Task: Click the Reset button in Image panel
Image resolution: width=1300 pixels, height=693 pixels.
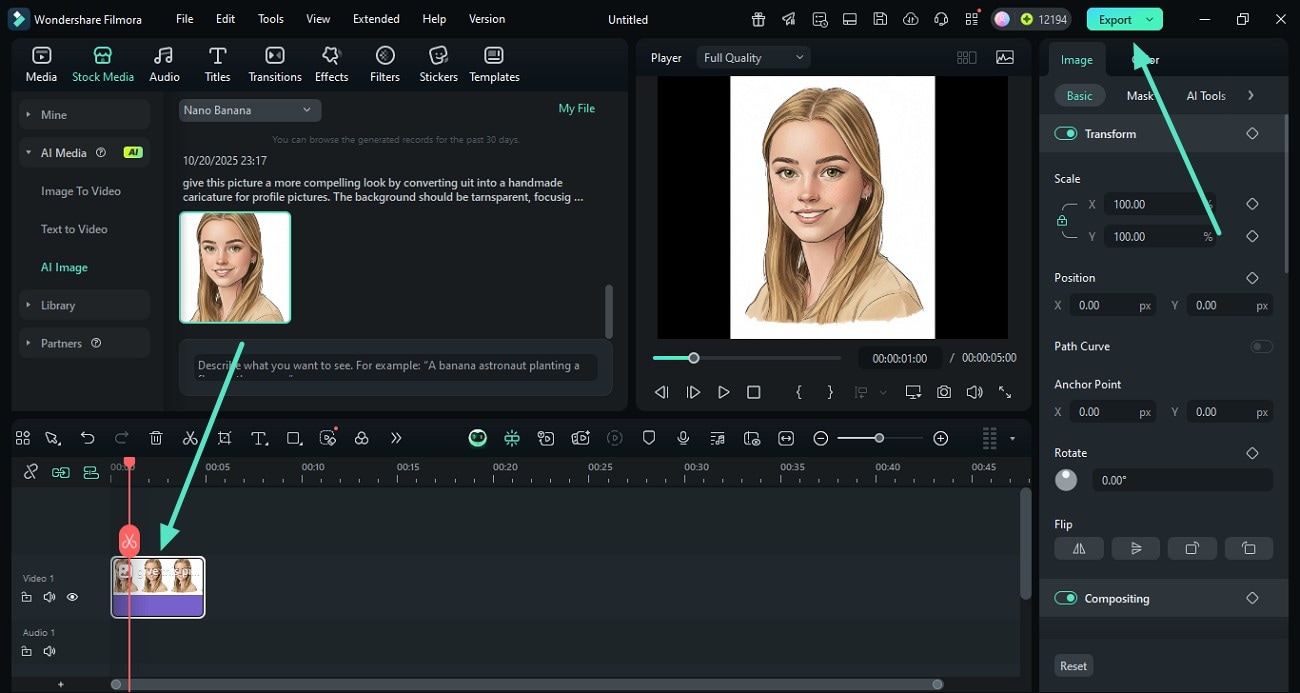Action: coord(1073,665)
